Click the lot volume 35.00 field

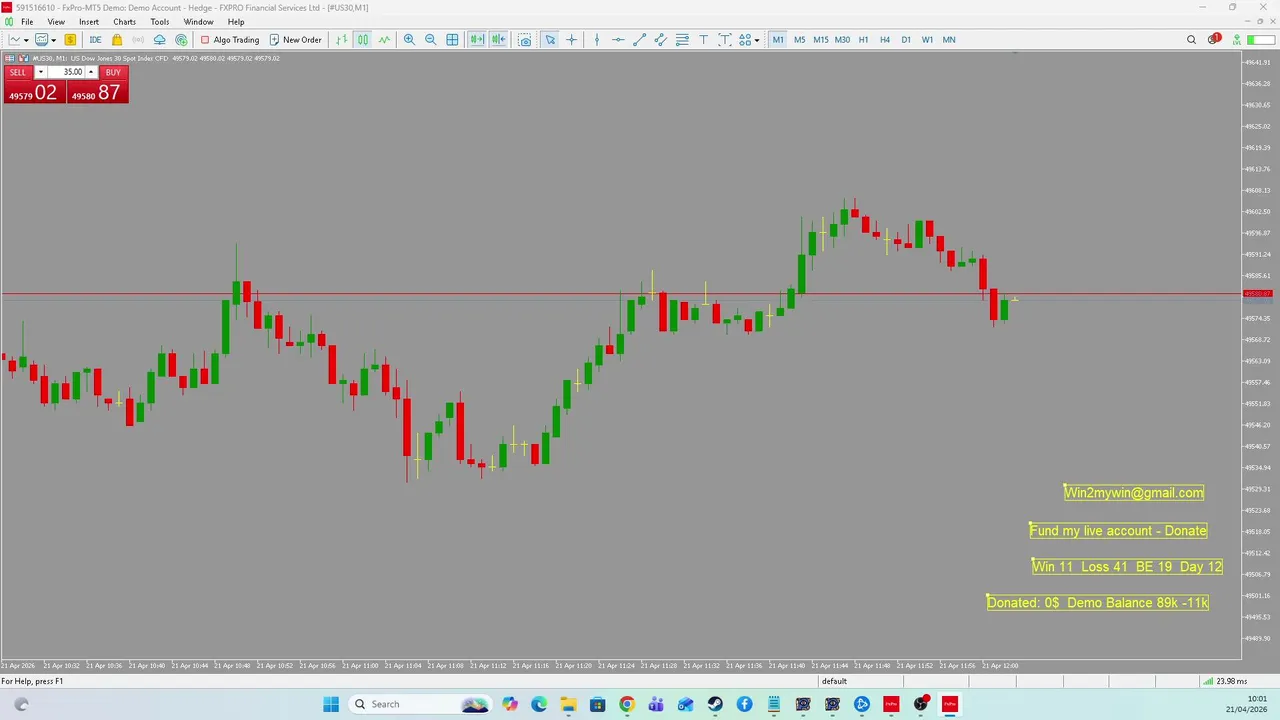click(66, 72)
